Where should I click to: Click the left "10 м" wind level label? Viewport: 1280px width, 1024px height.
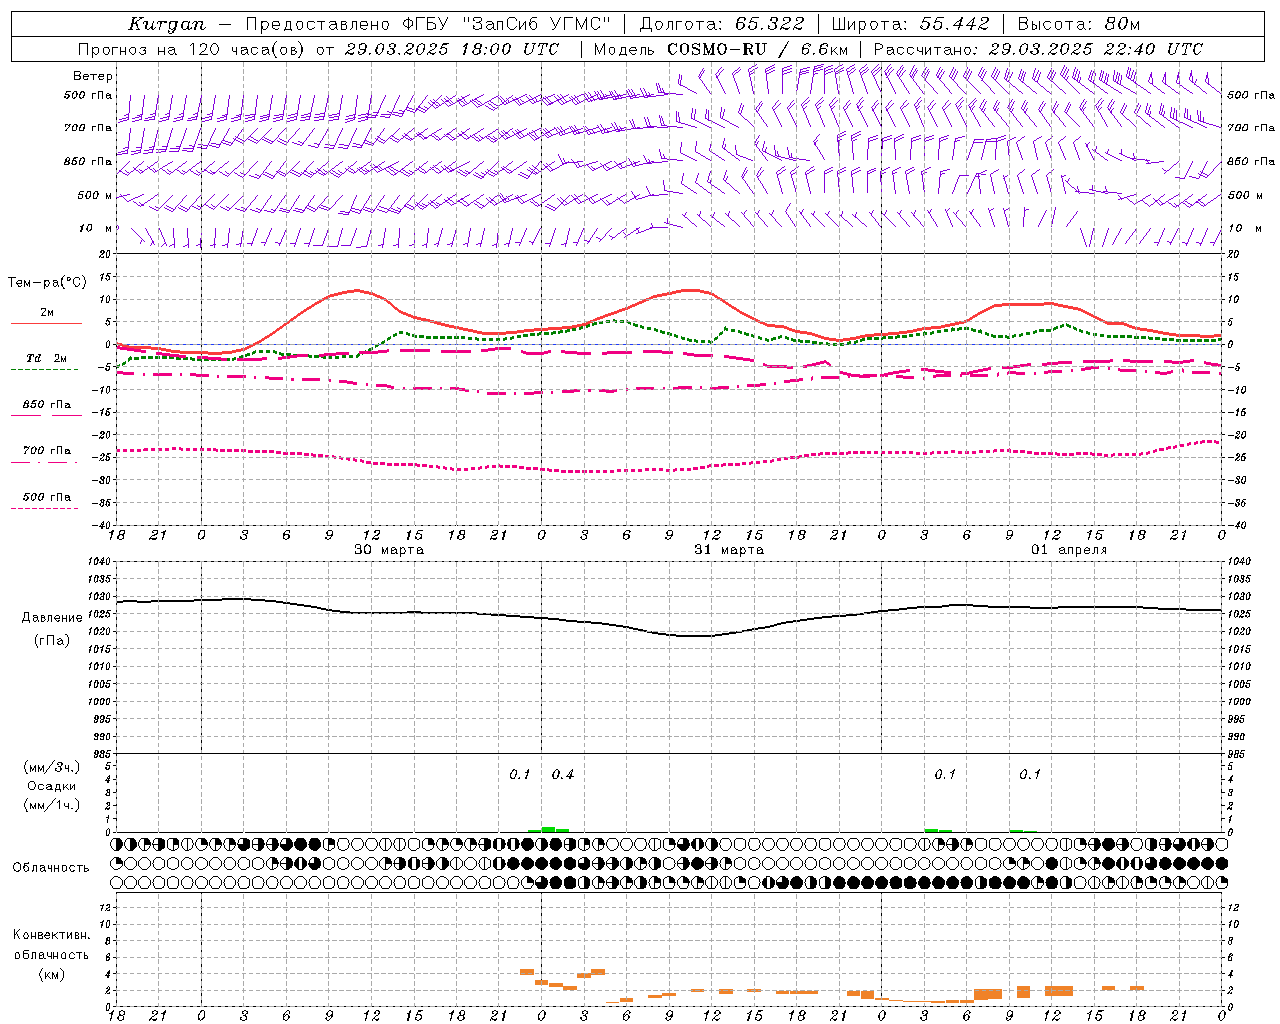tap(95, 228)
